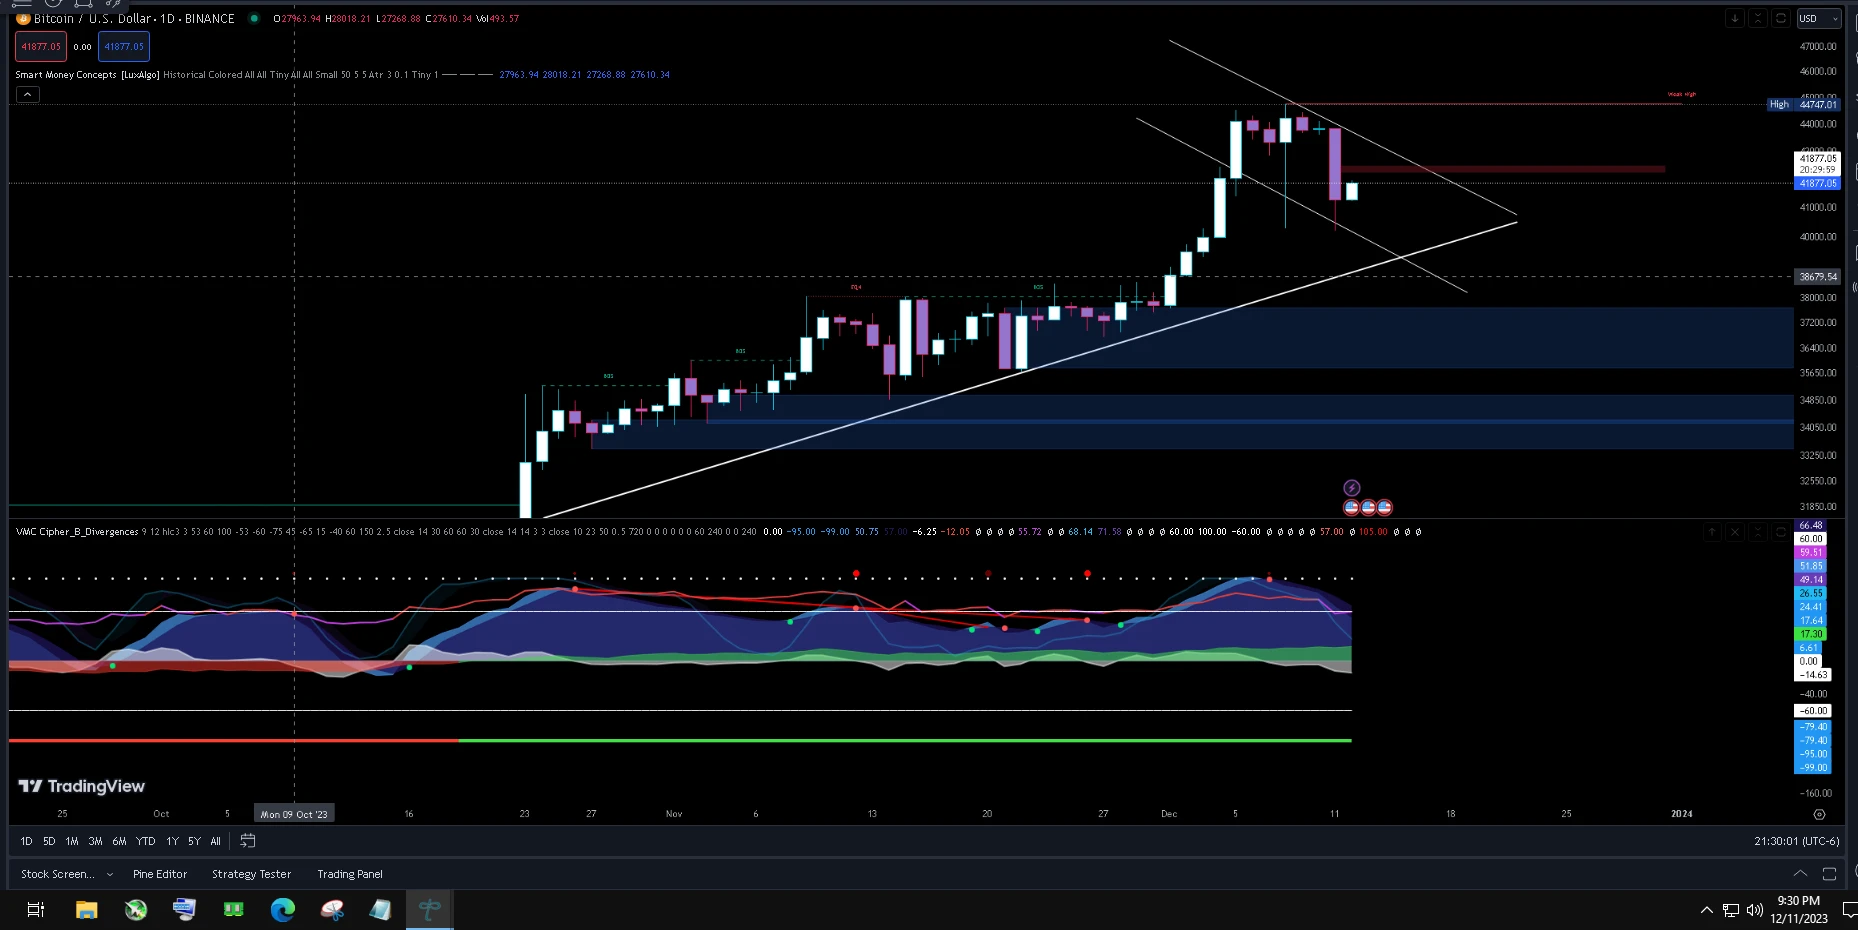The height and width of the screenshot is (930, 1858).
Task: Switch to the Strategy Tester tab
Action: click(x=251, y=874)
